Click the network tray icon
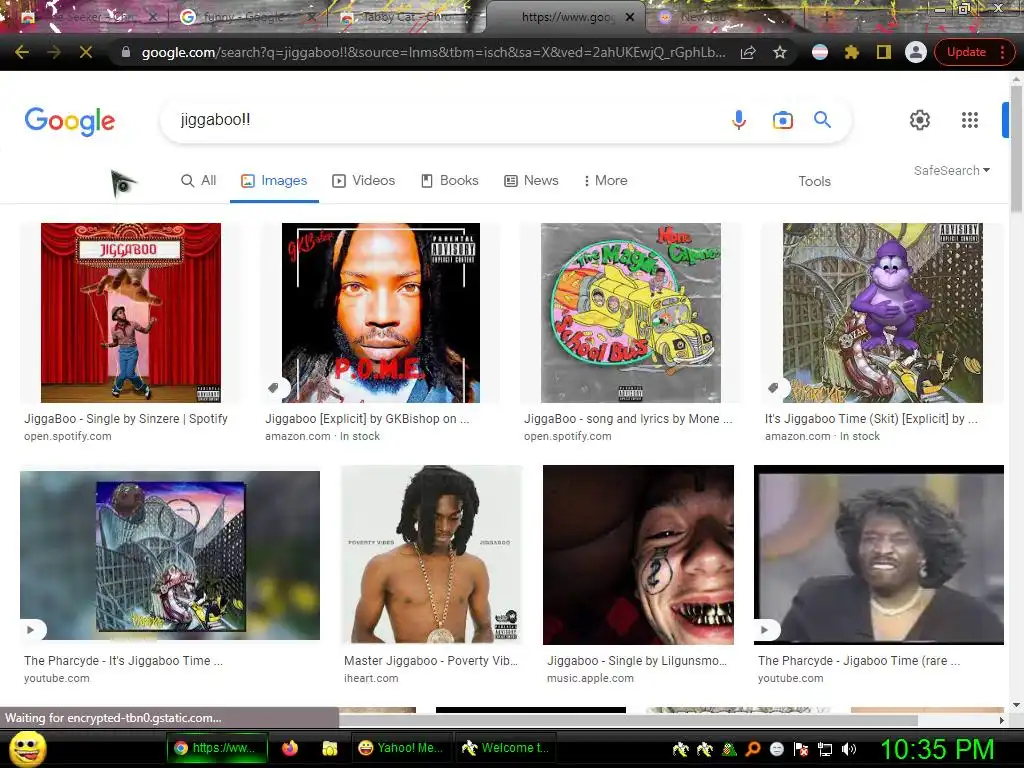This screenshot has height=768, width=1024. [x=825, y=749]
